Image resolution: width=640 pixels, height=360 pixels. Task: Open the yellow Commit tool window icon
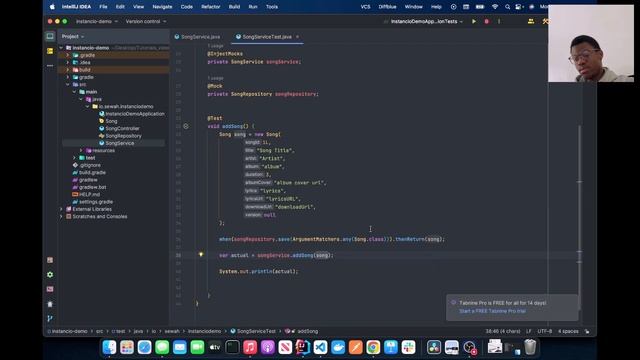click(50, 51)
